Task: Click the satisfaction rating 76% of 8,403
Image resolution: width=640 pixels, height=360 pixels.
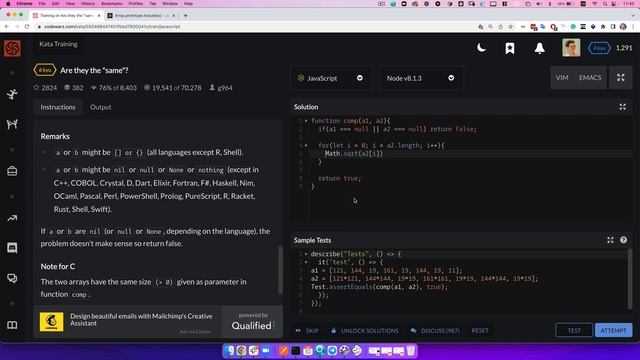Action: click(x=114, y=88)
